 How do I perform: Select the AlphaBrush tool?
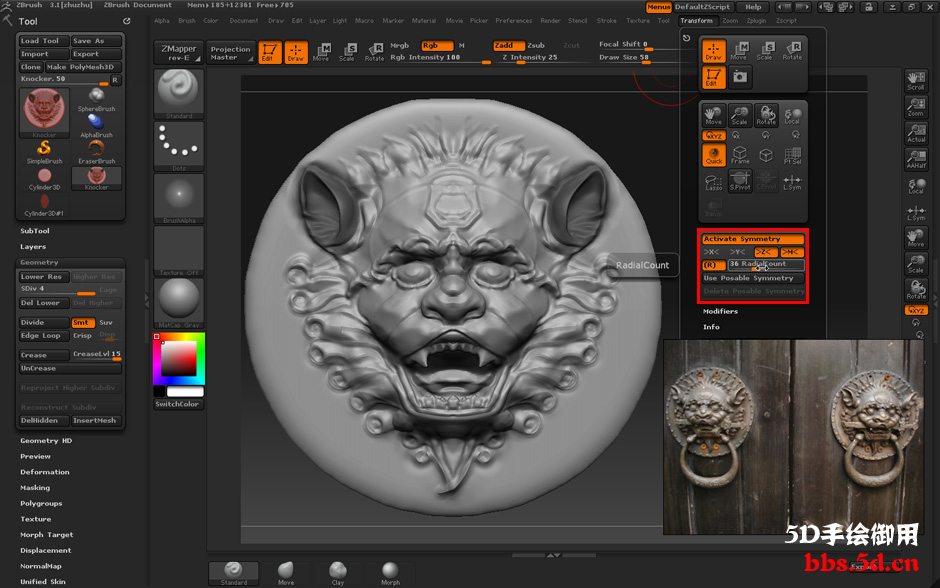(x=97, y=126)
